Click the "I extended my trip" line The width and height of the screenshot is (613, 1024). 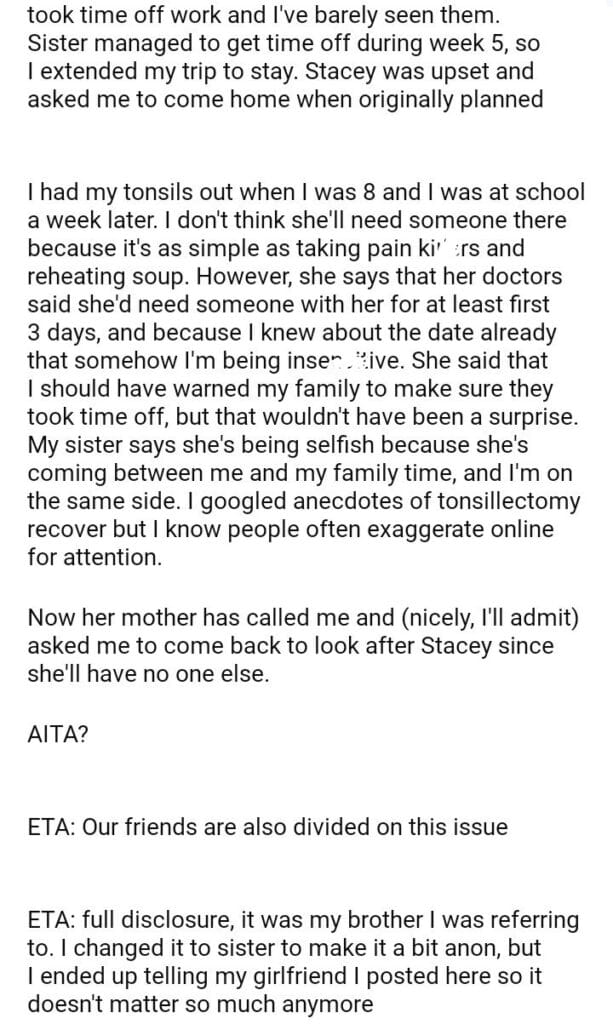point(281,73)
